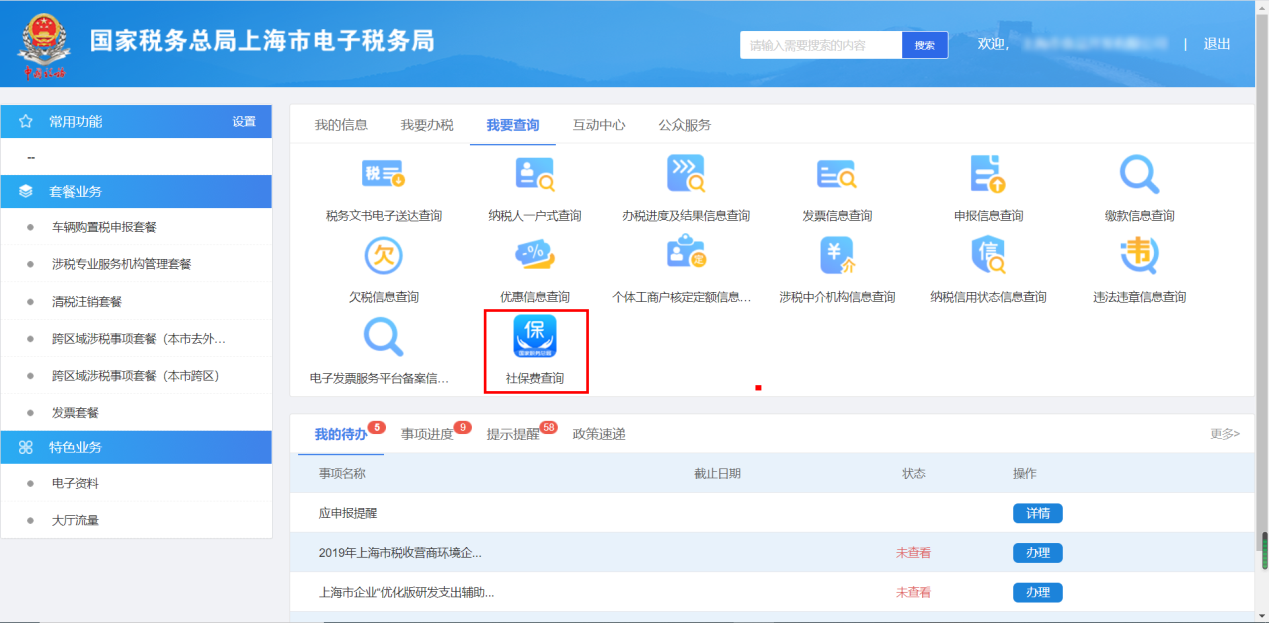Click the 缴款信息查询 magnifier icon
The image size is (1269, 623).
point(1139,175)
